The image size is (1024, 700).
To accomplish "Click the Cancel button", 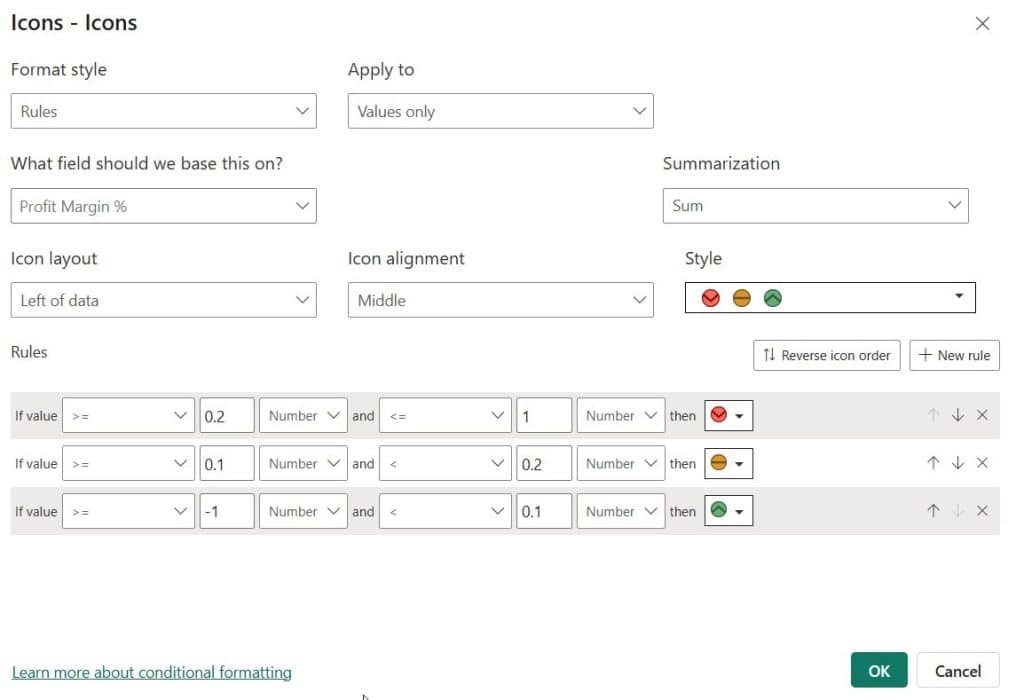I will pyautogui.click(x=957, y=670).
